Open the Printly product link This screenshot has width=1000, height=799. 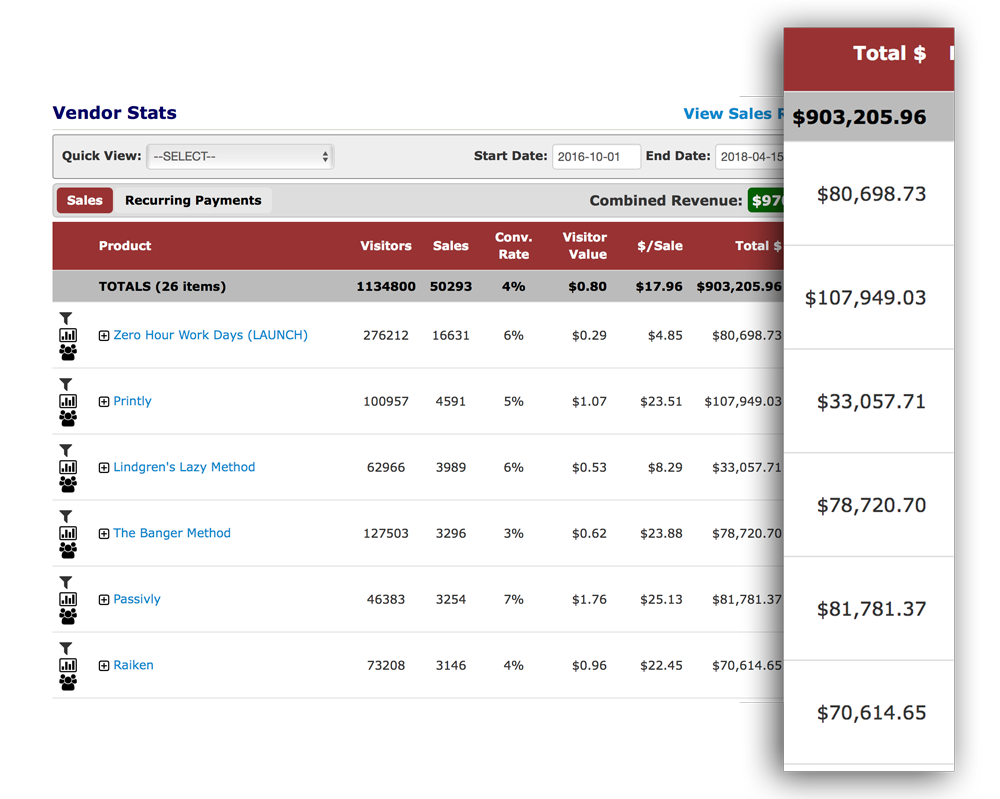(x=133, y=401)
